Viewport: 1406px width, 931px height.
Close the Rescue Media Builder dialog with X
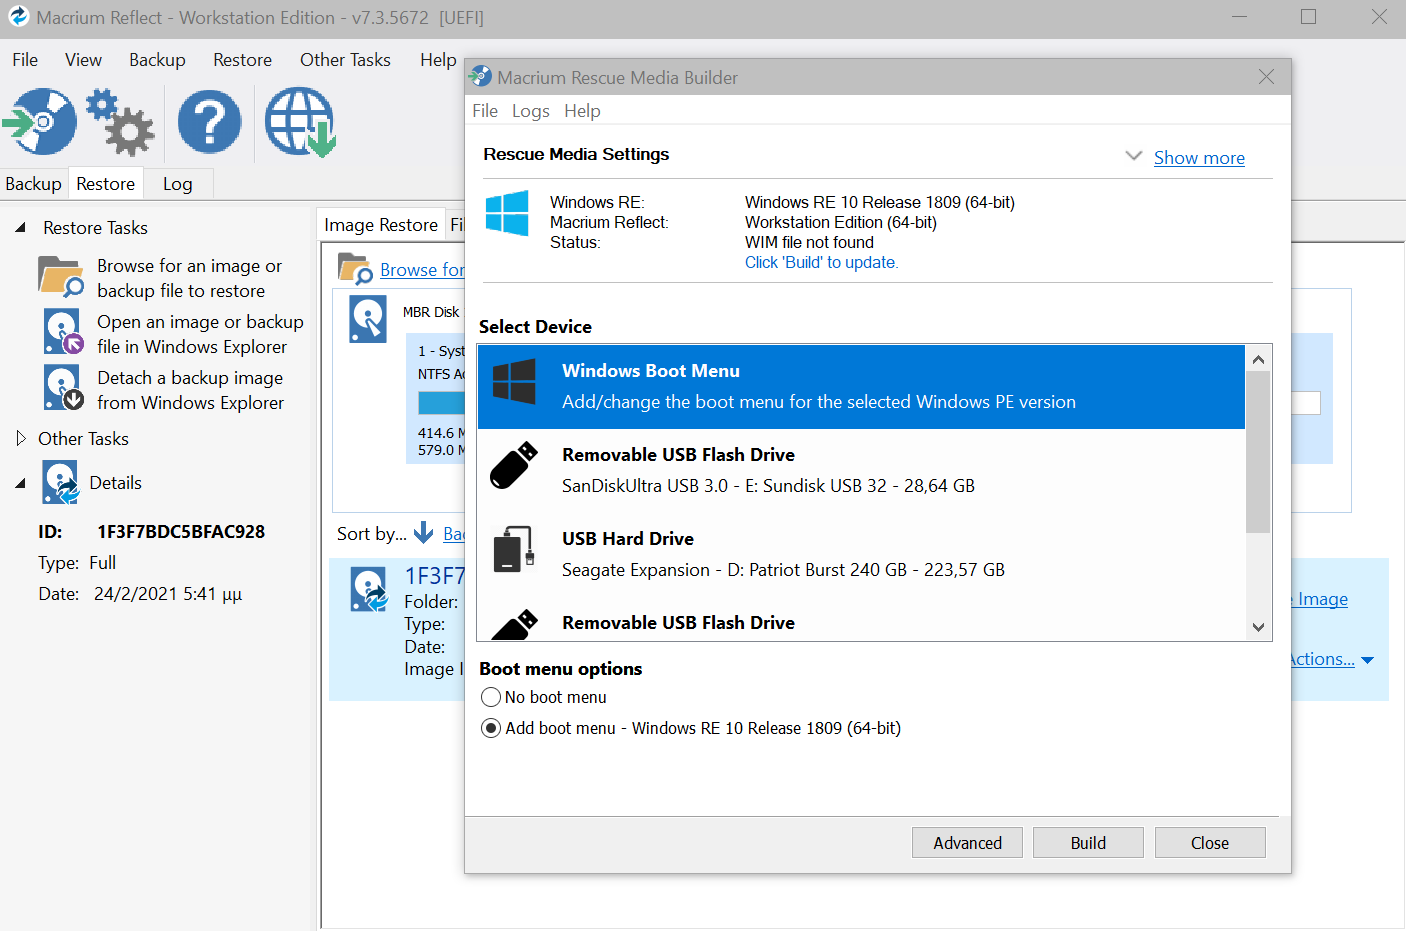point(1266,77)
